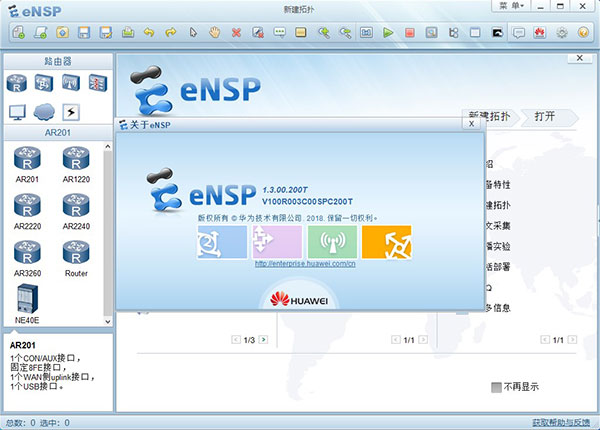Click the zoom out magnifier
600x430 pixels.
[345, 33]
